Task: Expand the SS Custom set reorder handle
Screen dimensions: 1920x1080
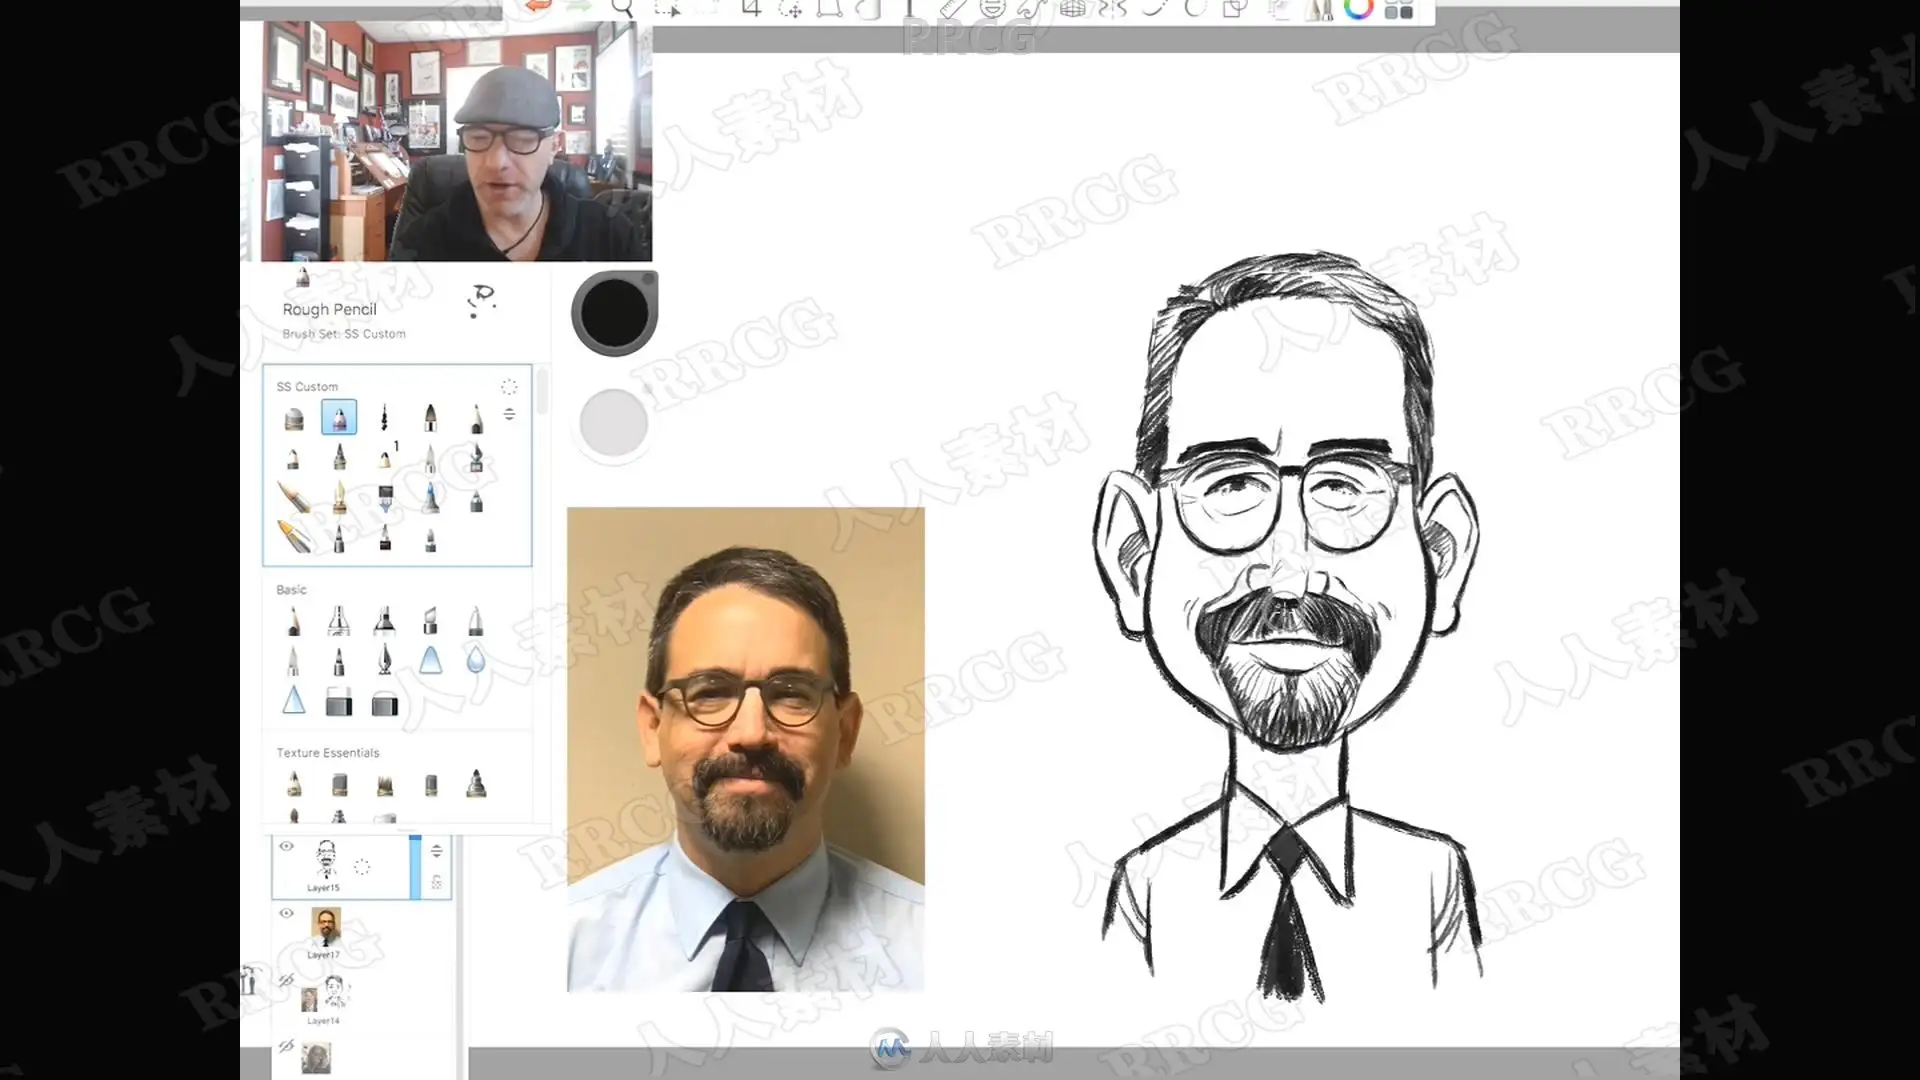Action: 509,414
